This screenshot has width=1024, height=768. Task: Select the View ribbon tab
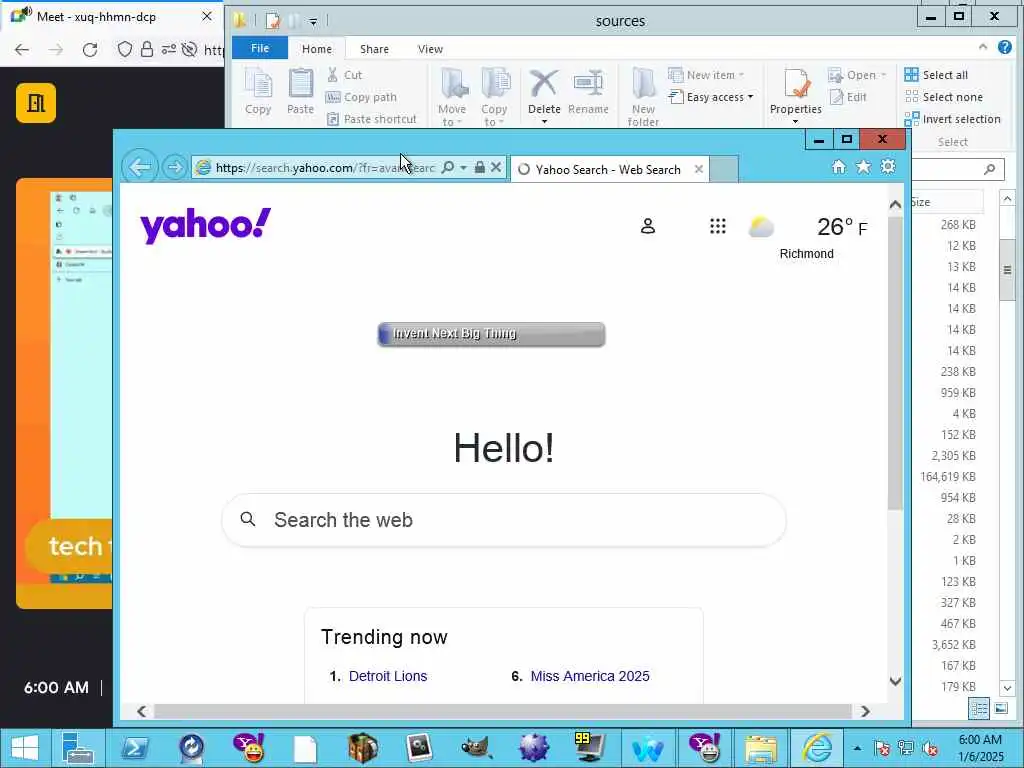tap(430, 49)
